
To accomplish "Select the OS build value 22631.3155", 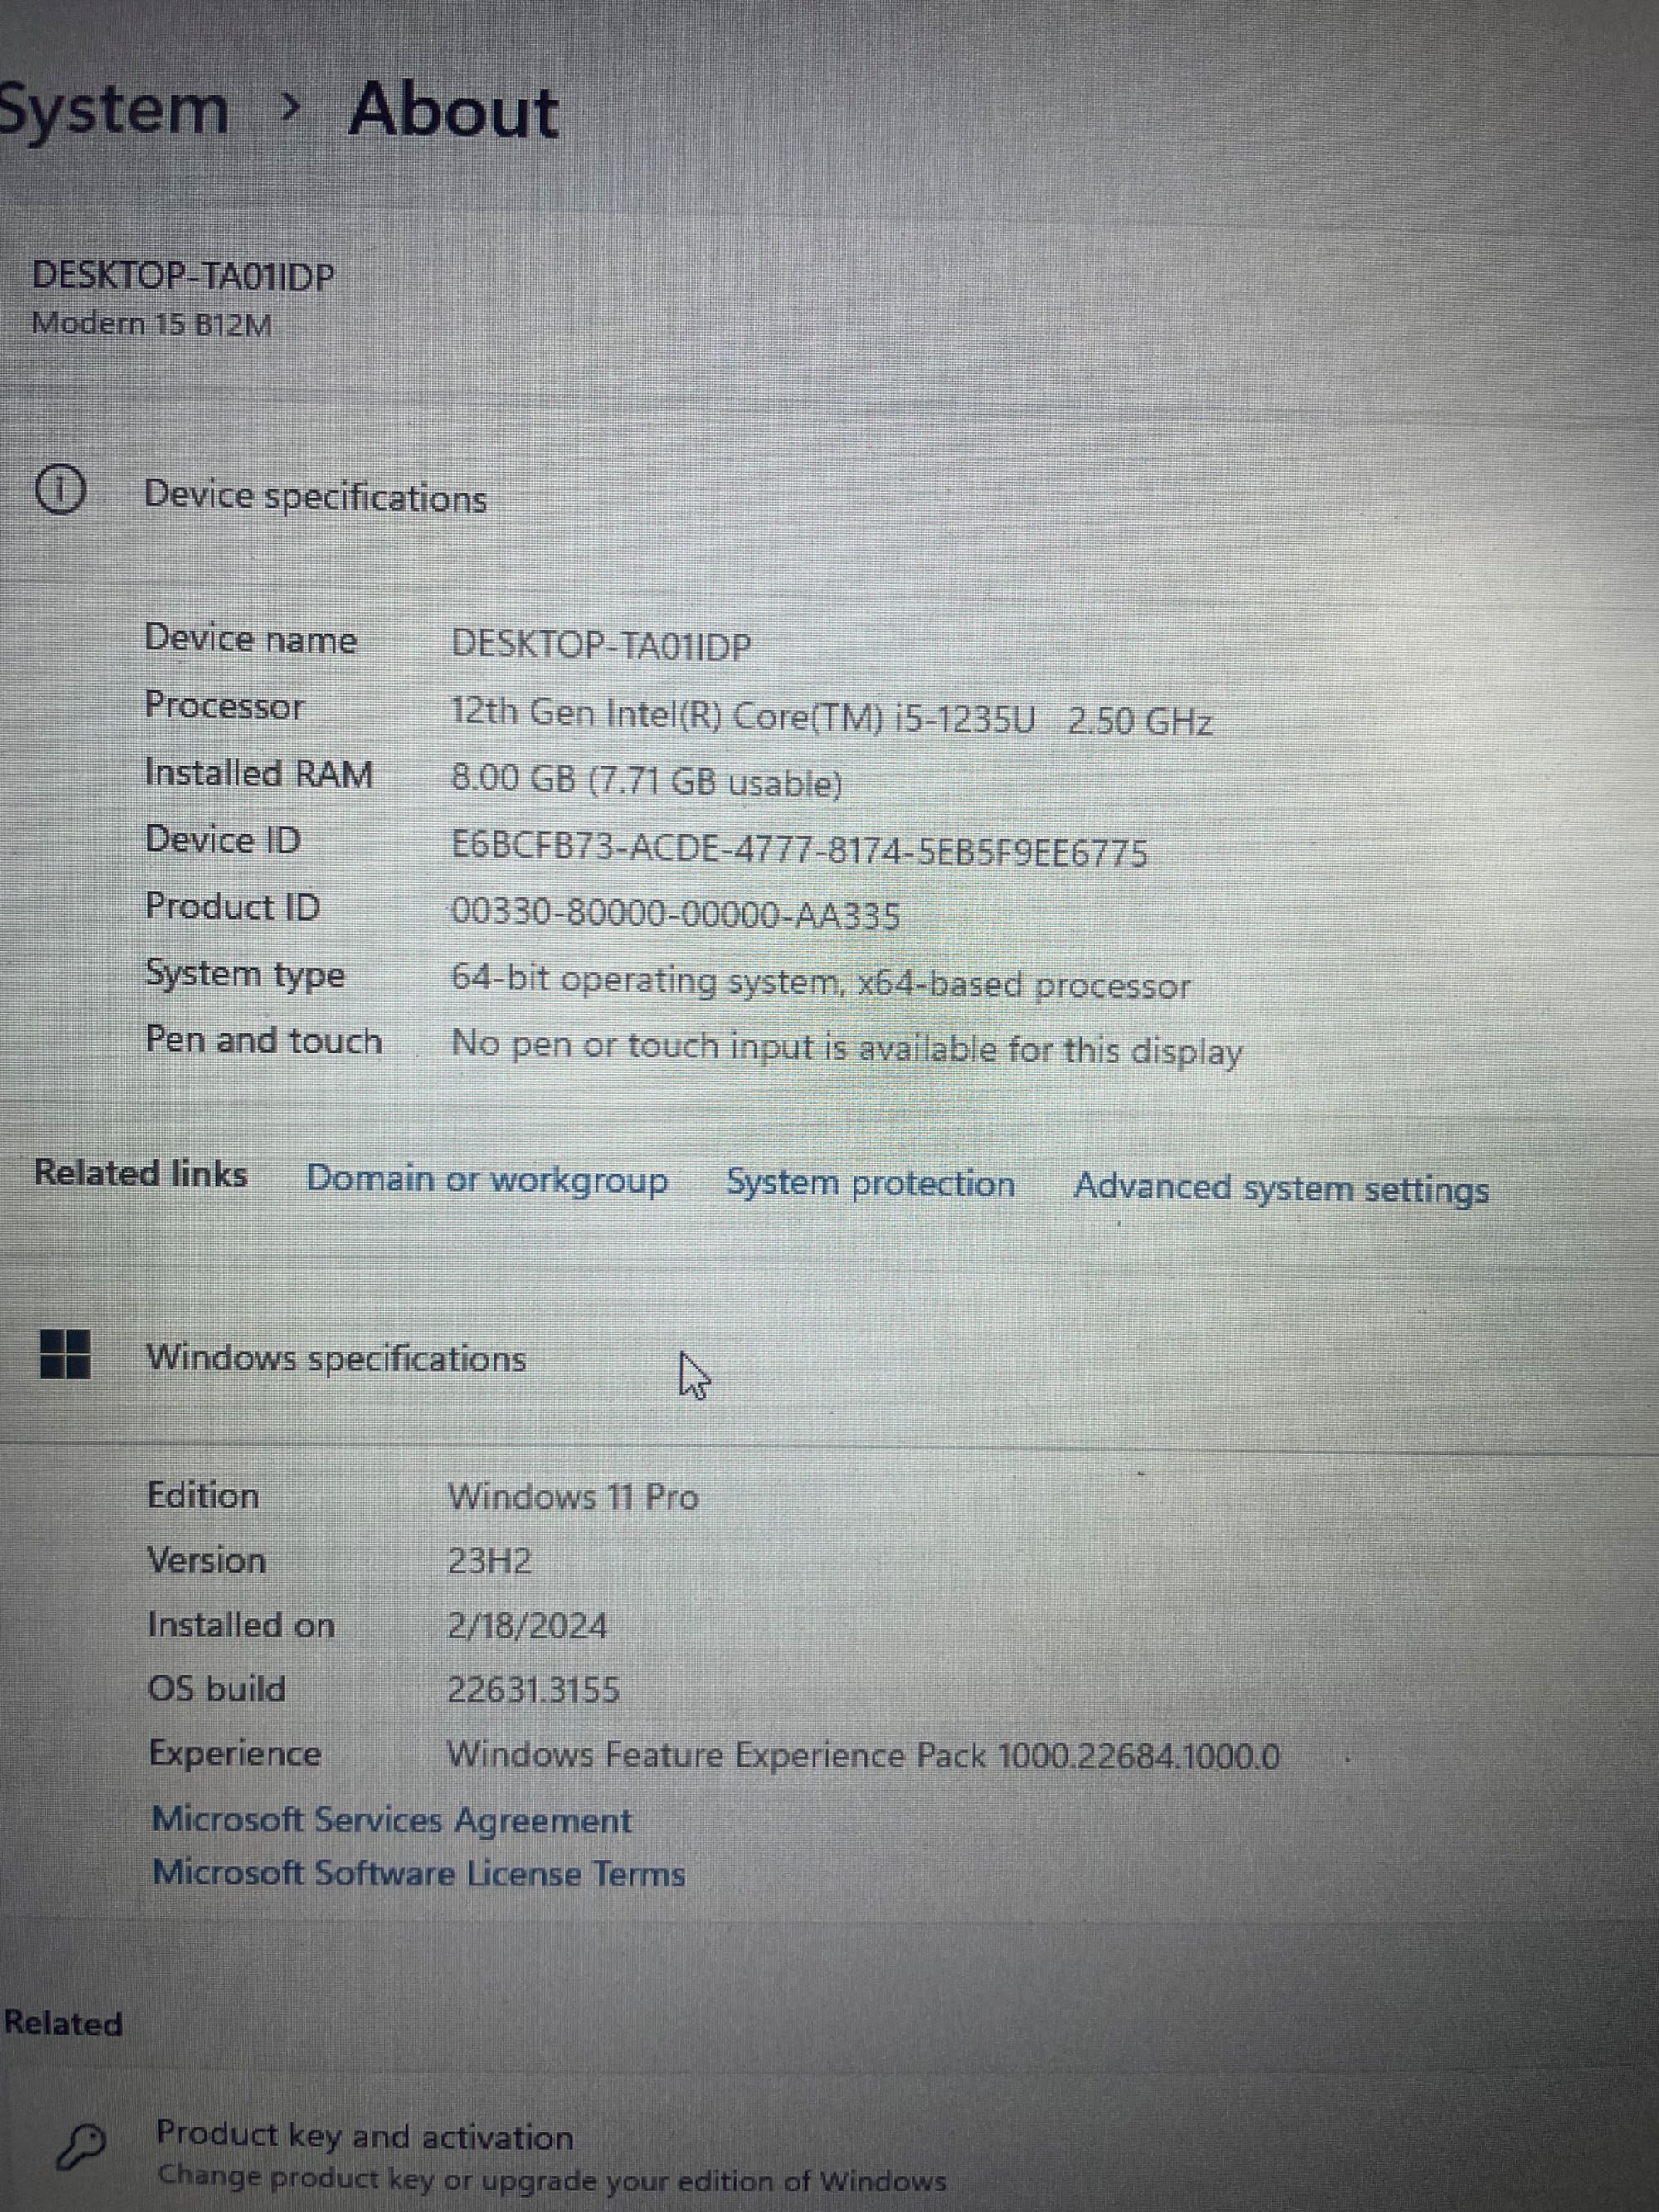I will coord(533,1690).
